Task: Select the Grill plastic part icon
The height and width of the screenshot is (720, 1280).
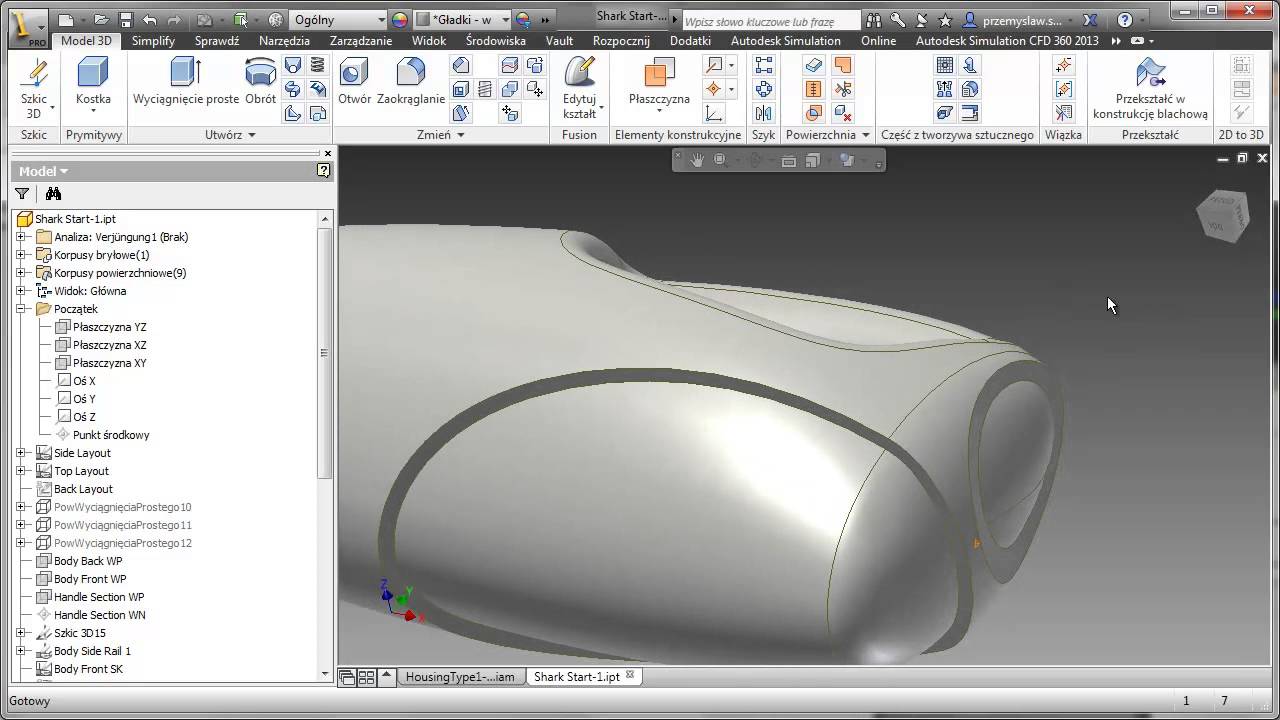Action: (x=944, y=65)
